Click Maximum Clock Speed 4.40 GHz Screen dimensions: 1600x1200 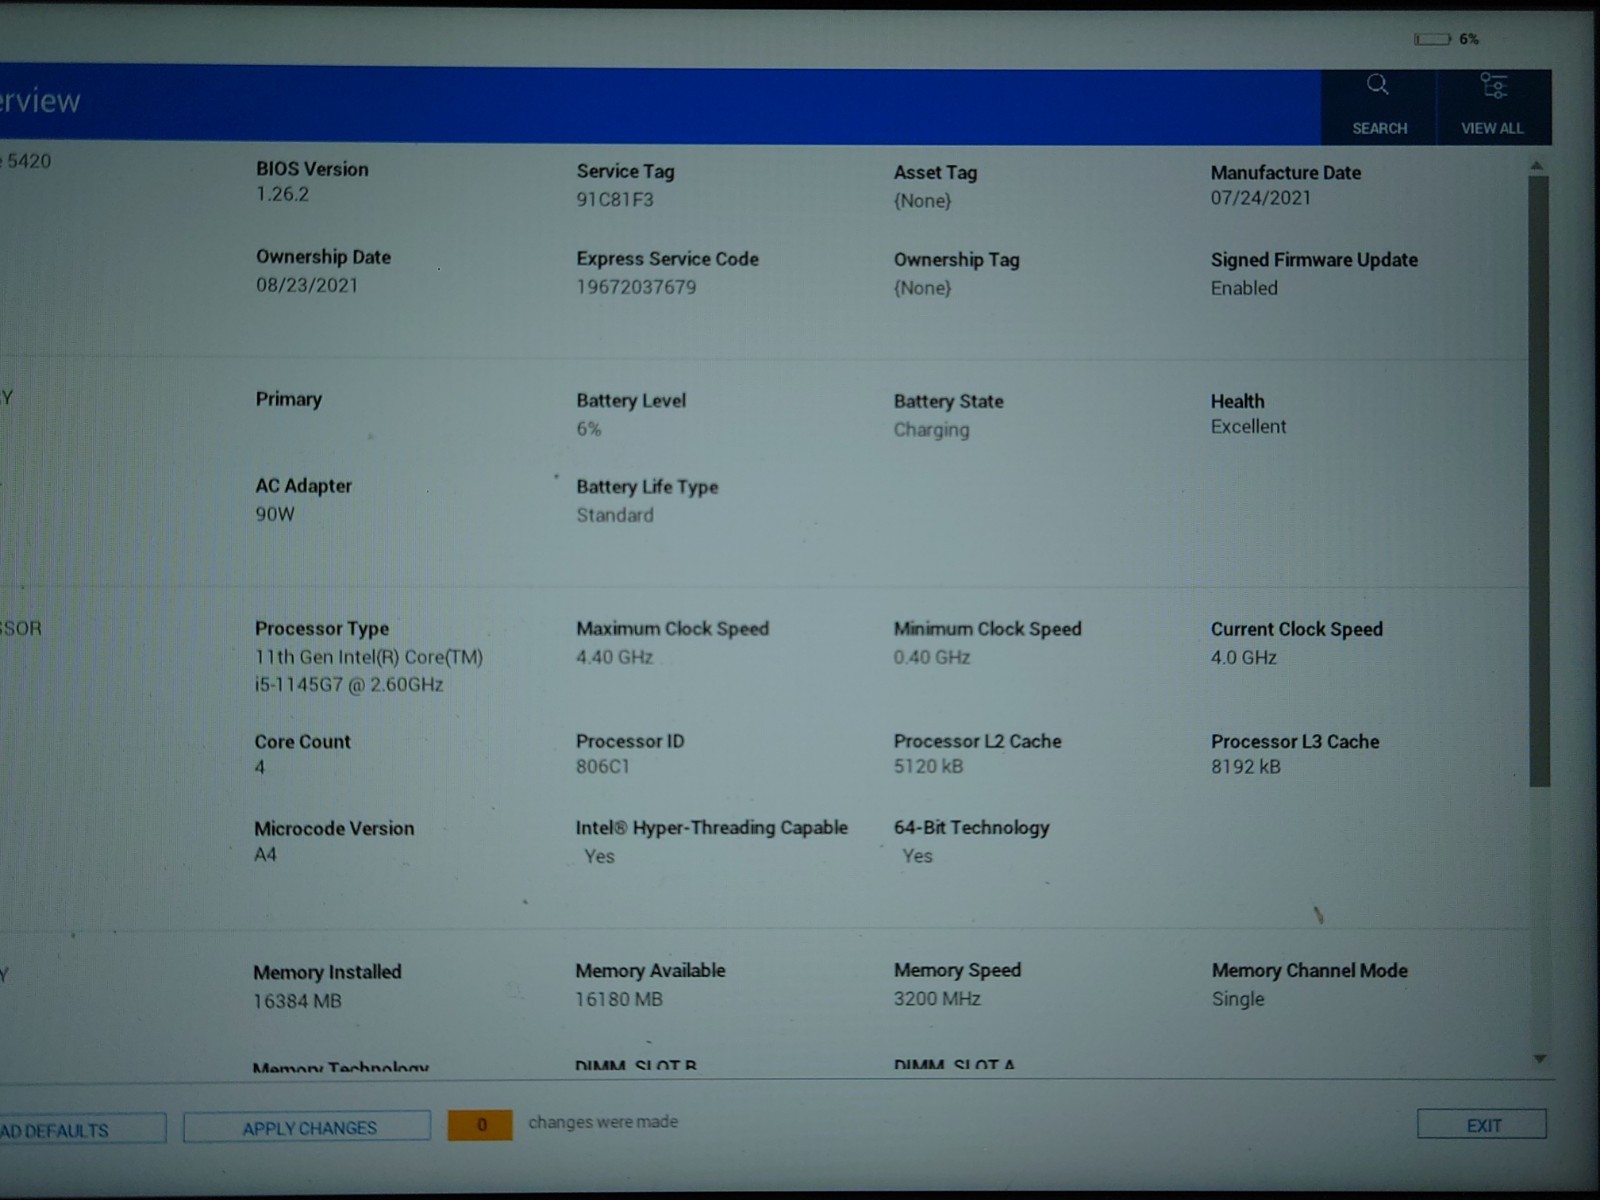(614, 657)
